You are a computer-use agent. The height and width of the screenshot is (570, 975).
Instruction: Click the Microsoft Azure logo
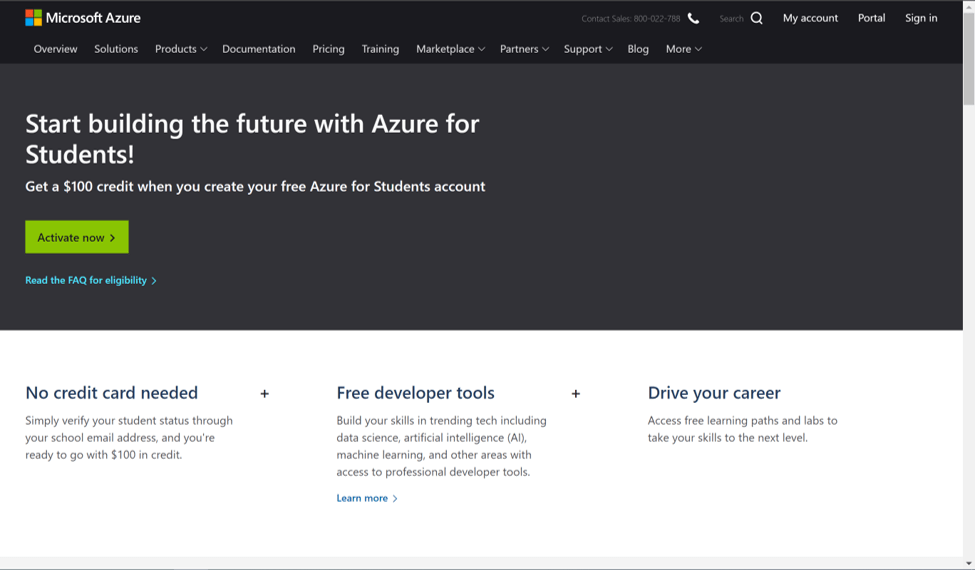tap(83, 18)
